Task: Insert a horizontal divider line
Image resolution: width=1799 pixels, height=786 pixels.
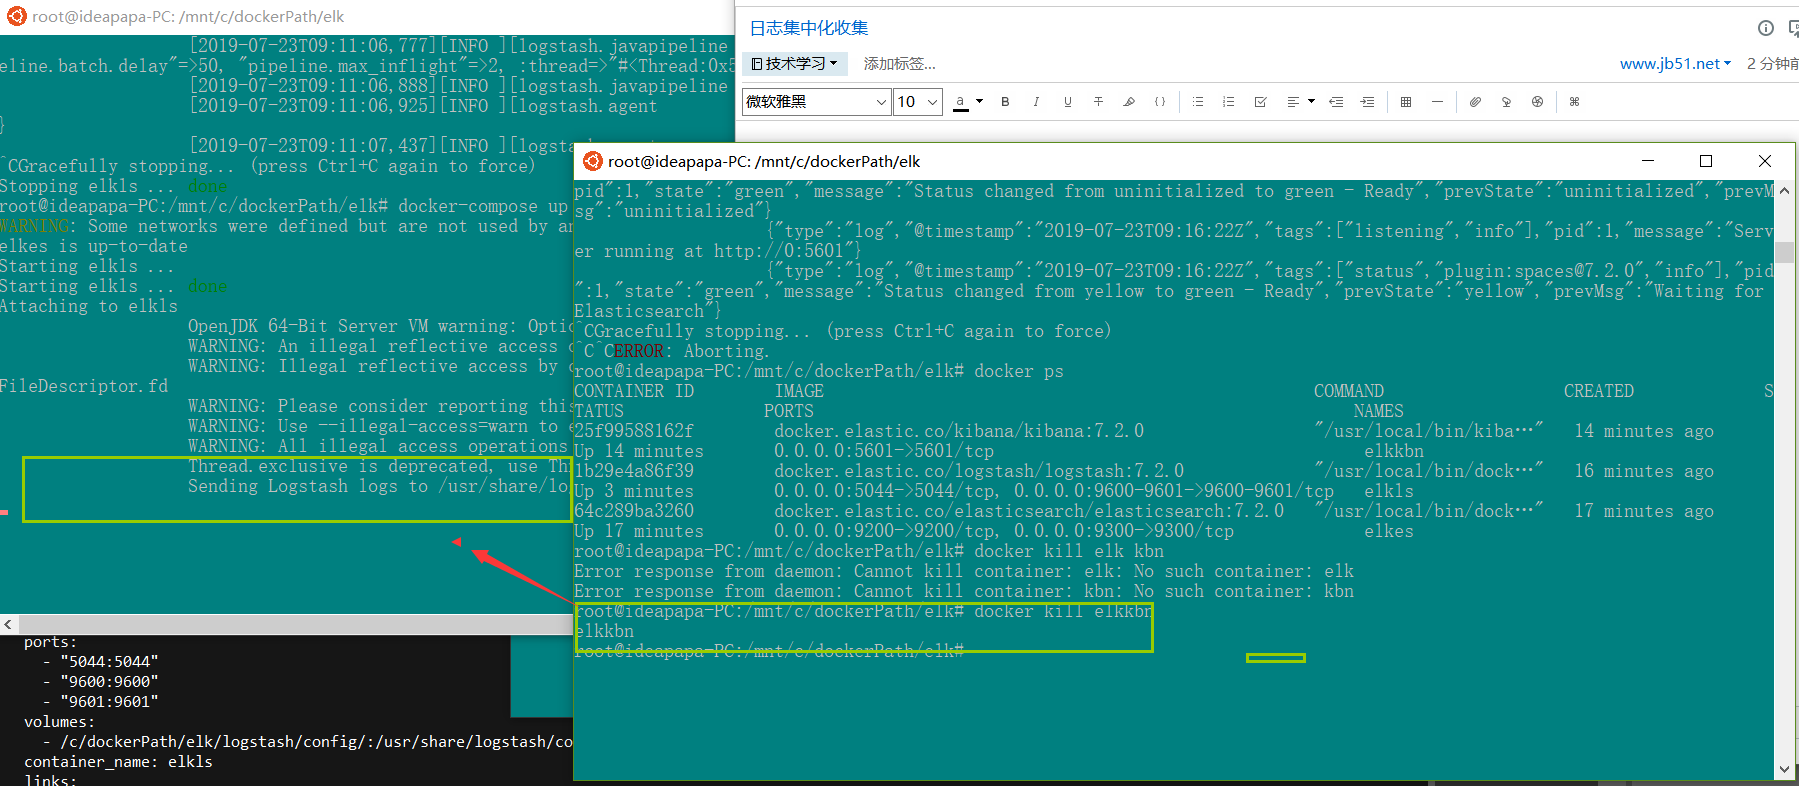Action: point(1437,102)
